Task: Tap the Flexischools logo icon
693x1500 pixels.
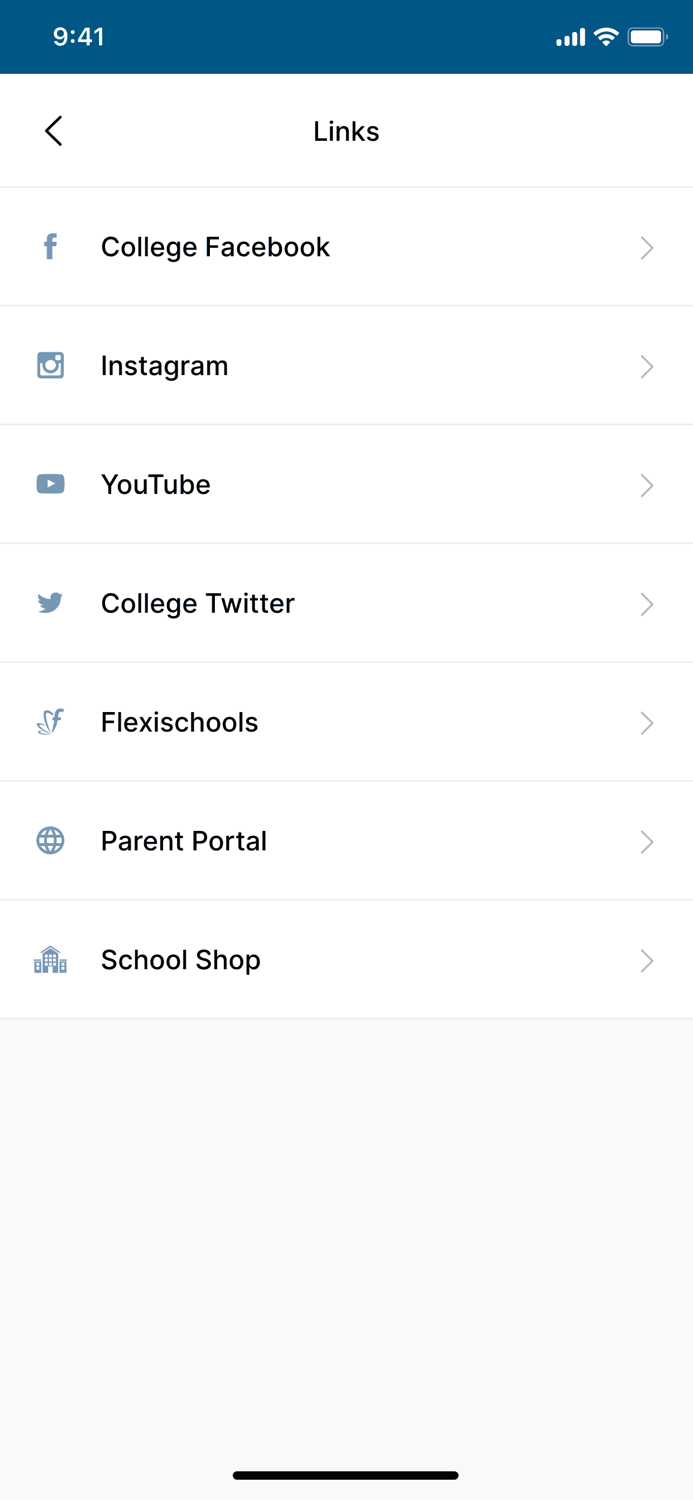Action: (50, 722)
